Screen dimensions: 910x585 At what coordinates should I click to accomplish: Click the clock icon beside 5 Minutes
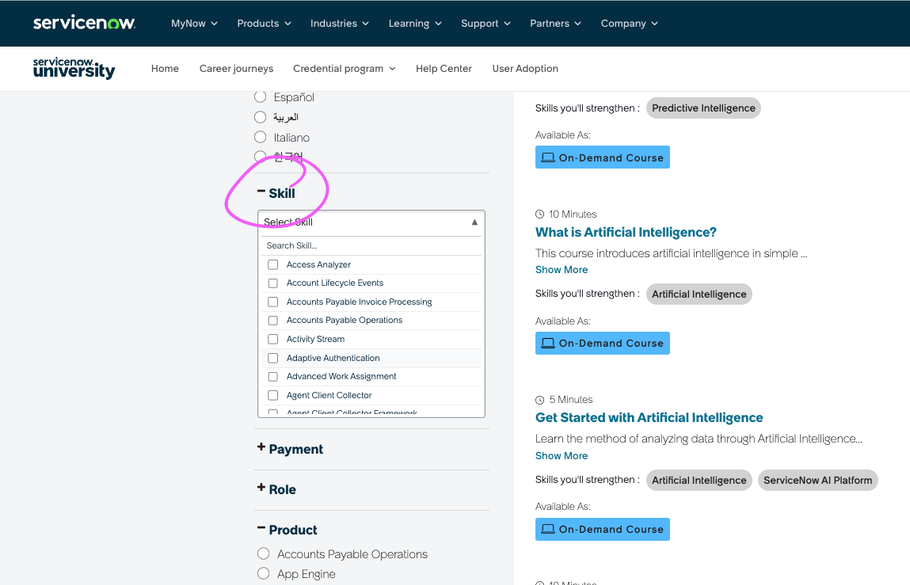tap(540, 400)
